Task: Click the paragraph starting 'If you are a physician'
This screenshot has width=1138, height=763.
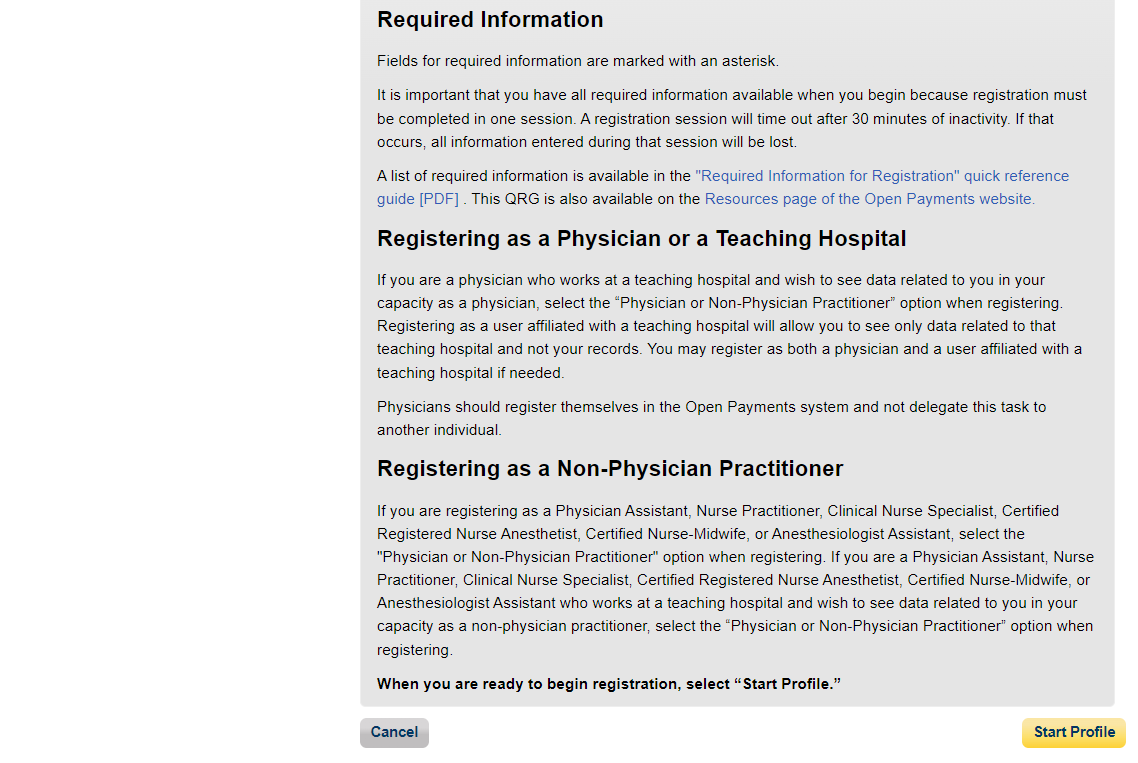Action: [700, 280]
